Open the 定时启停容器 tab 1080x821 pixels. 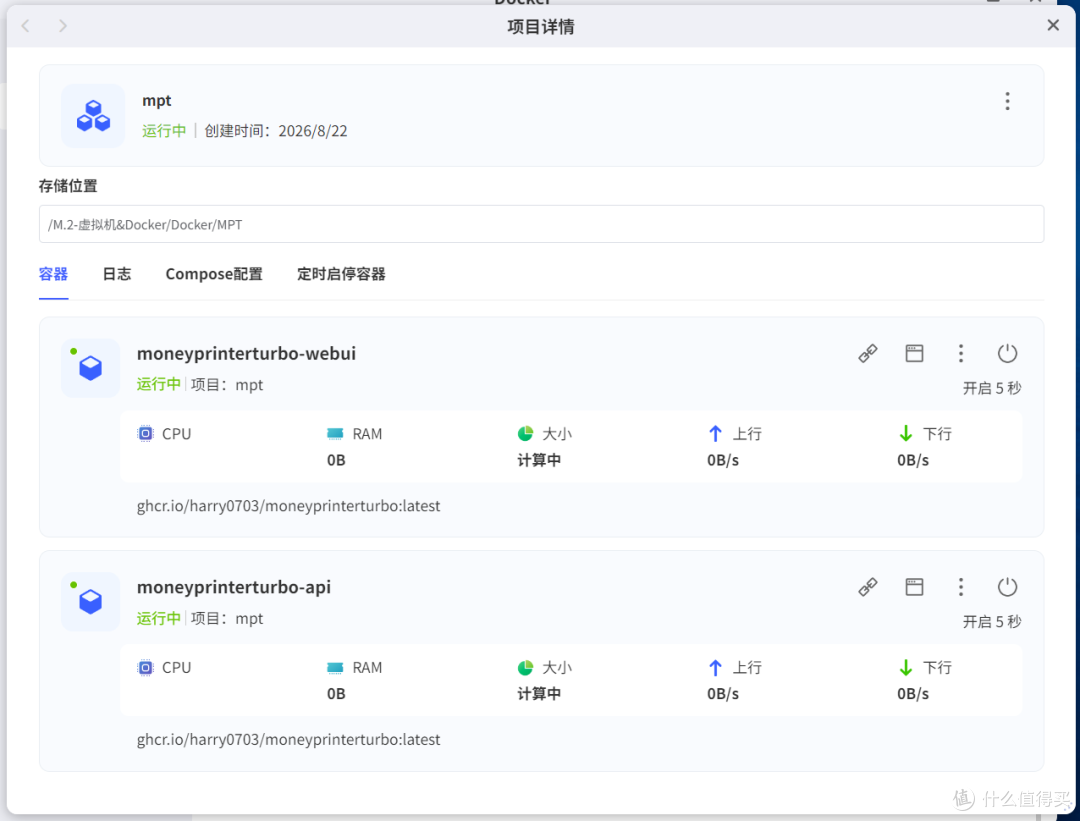point(341,274)
